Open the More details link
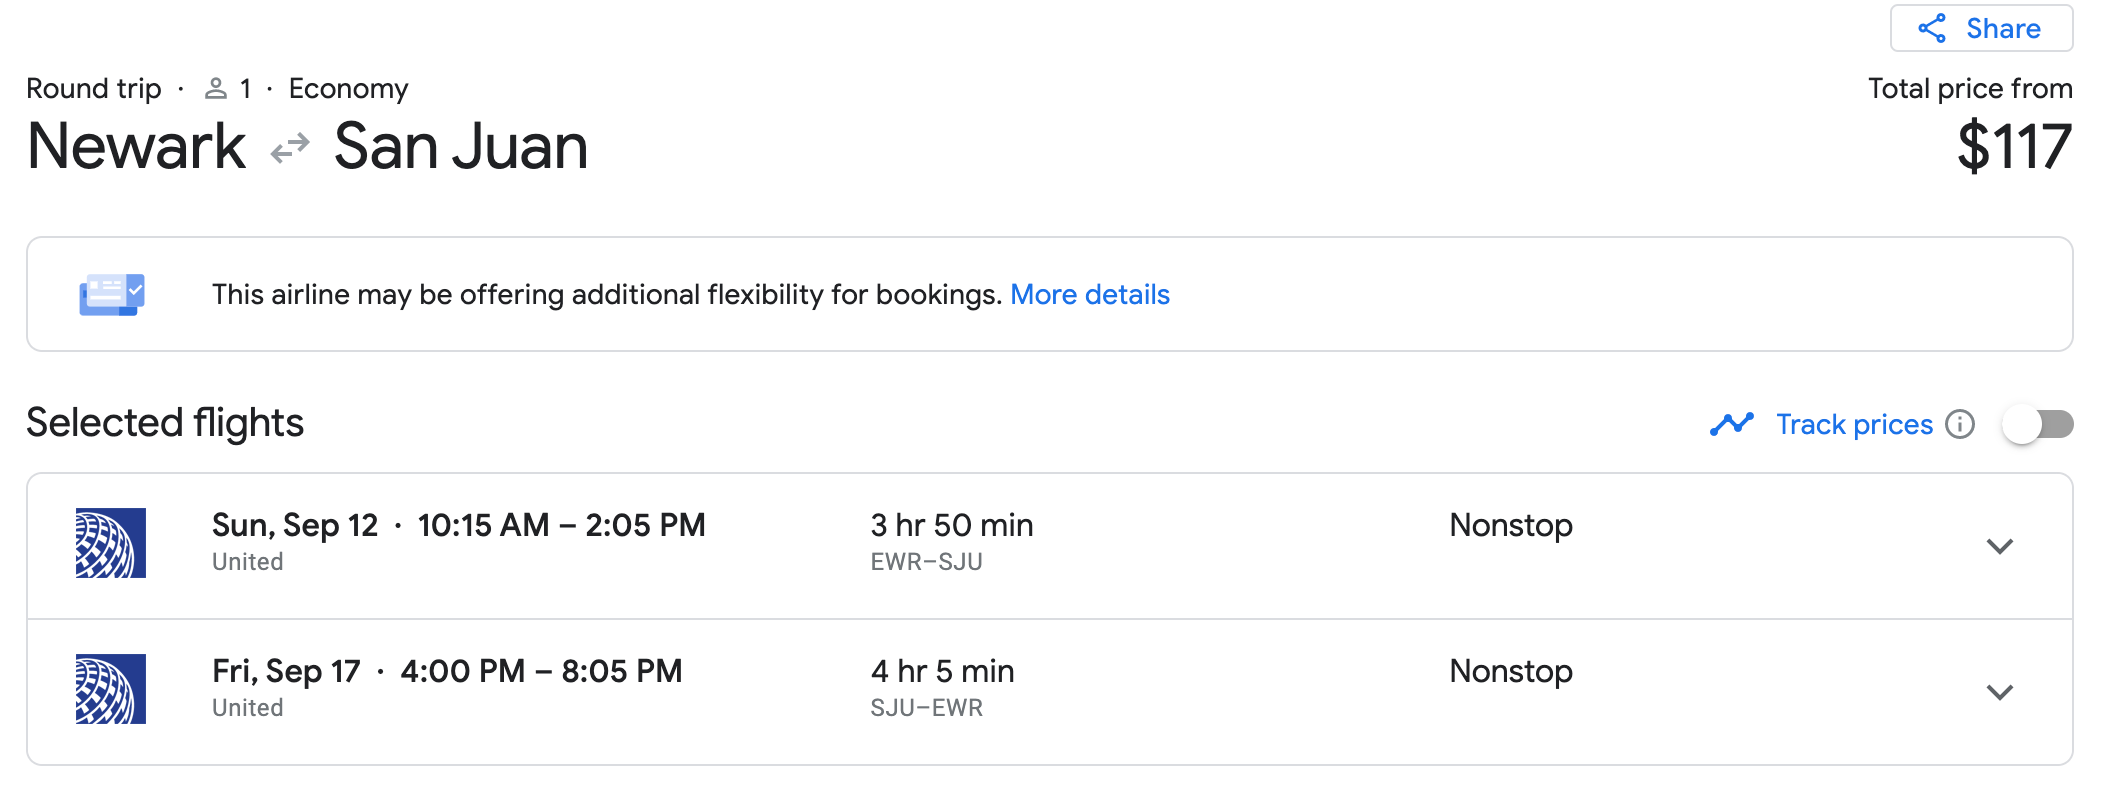The image size is (2118, 796). [x=1089, y=294]
